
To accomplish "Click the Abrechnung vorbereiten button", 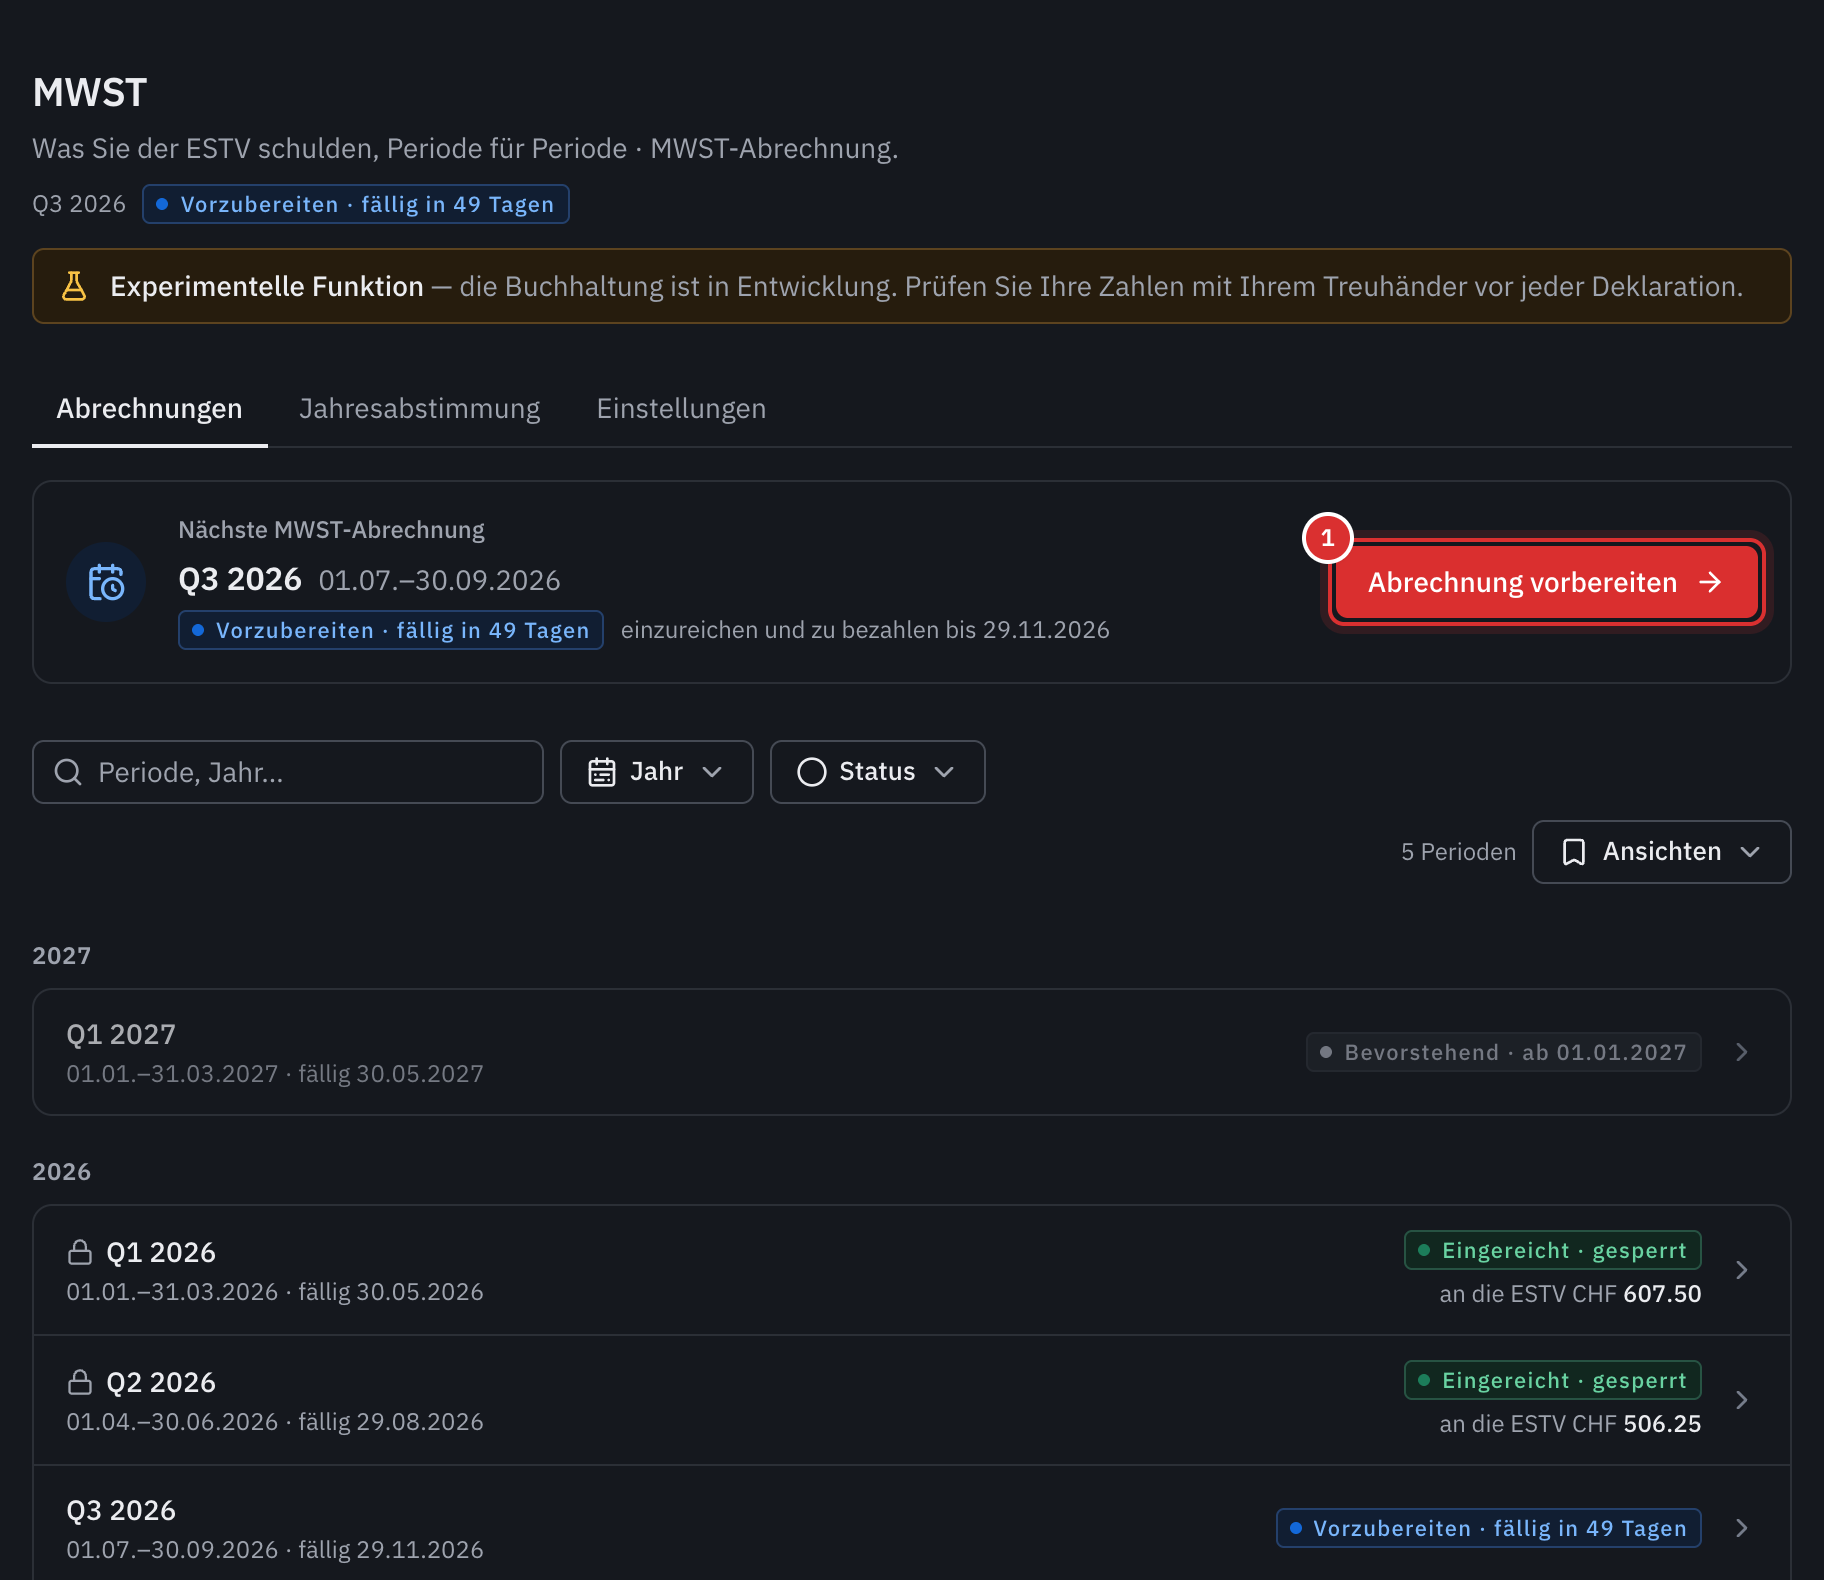I will (x=1546, y=582).
